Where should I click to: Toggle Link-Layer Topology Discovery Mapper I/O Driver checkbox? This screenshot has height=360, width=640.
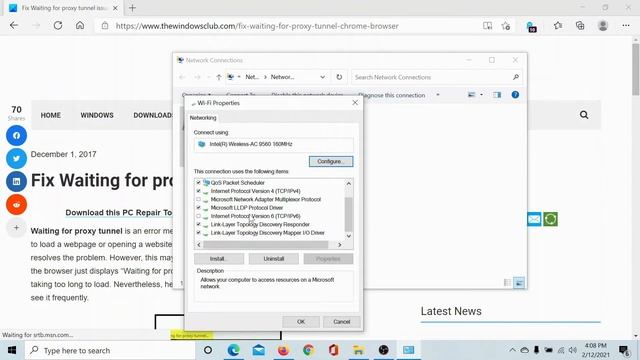[x=198, y=233]
